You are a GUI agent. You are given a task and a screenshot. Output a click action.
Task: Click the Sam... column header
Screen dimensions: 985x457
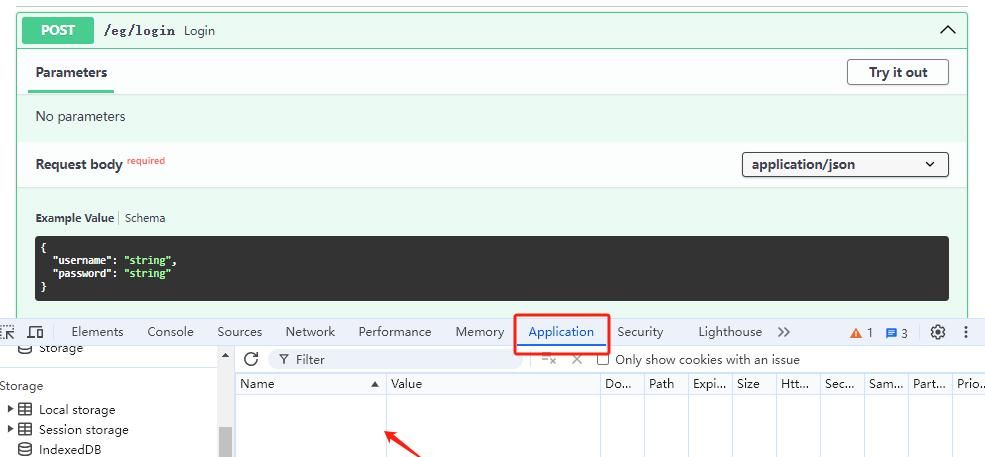click(886, 383)
